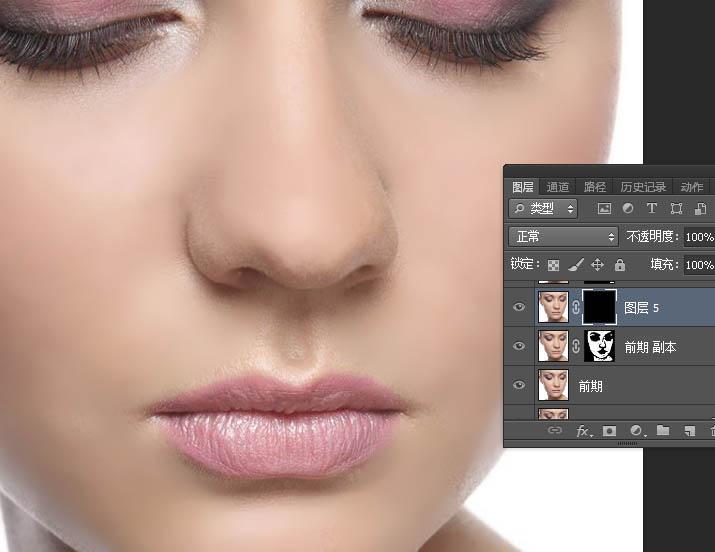This screenshot has width=715, height=552.
Task: Toggle lock image pixels brush icon
Action: coord(576,264)
